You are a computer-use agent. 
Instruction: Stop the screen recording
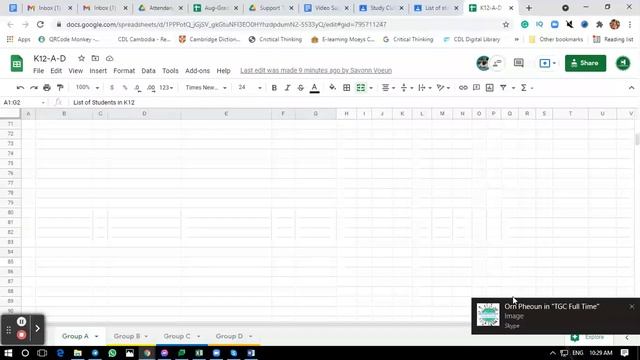(x=21, y=335)
